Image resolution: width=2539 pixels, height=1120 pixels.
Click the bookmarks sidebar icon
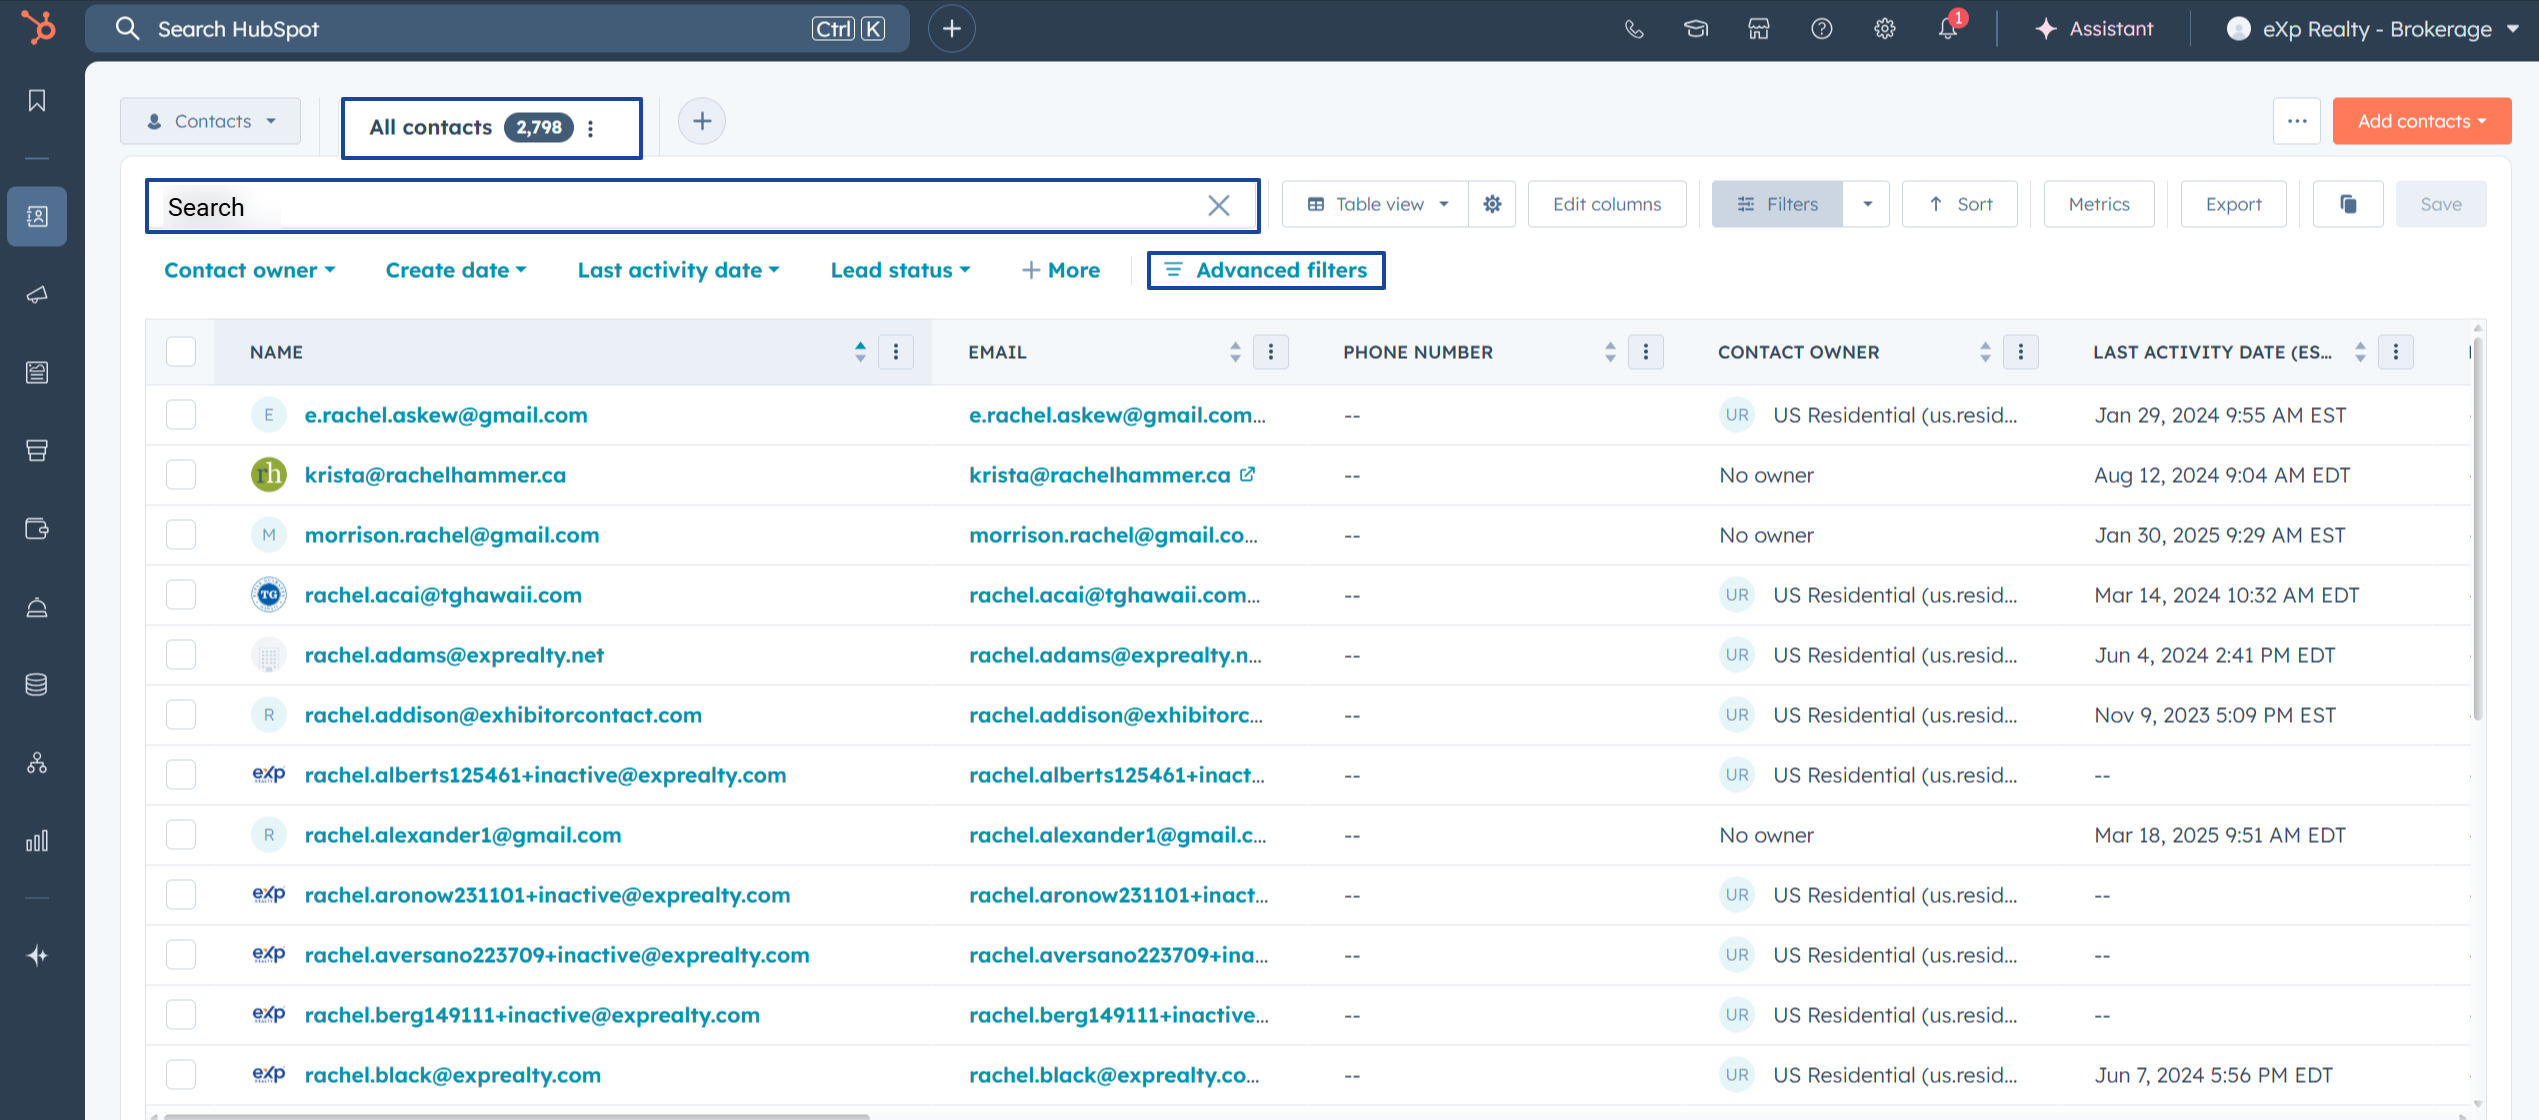pos(37,100)
